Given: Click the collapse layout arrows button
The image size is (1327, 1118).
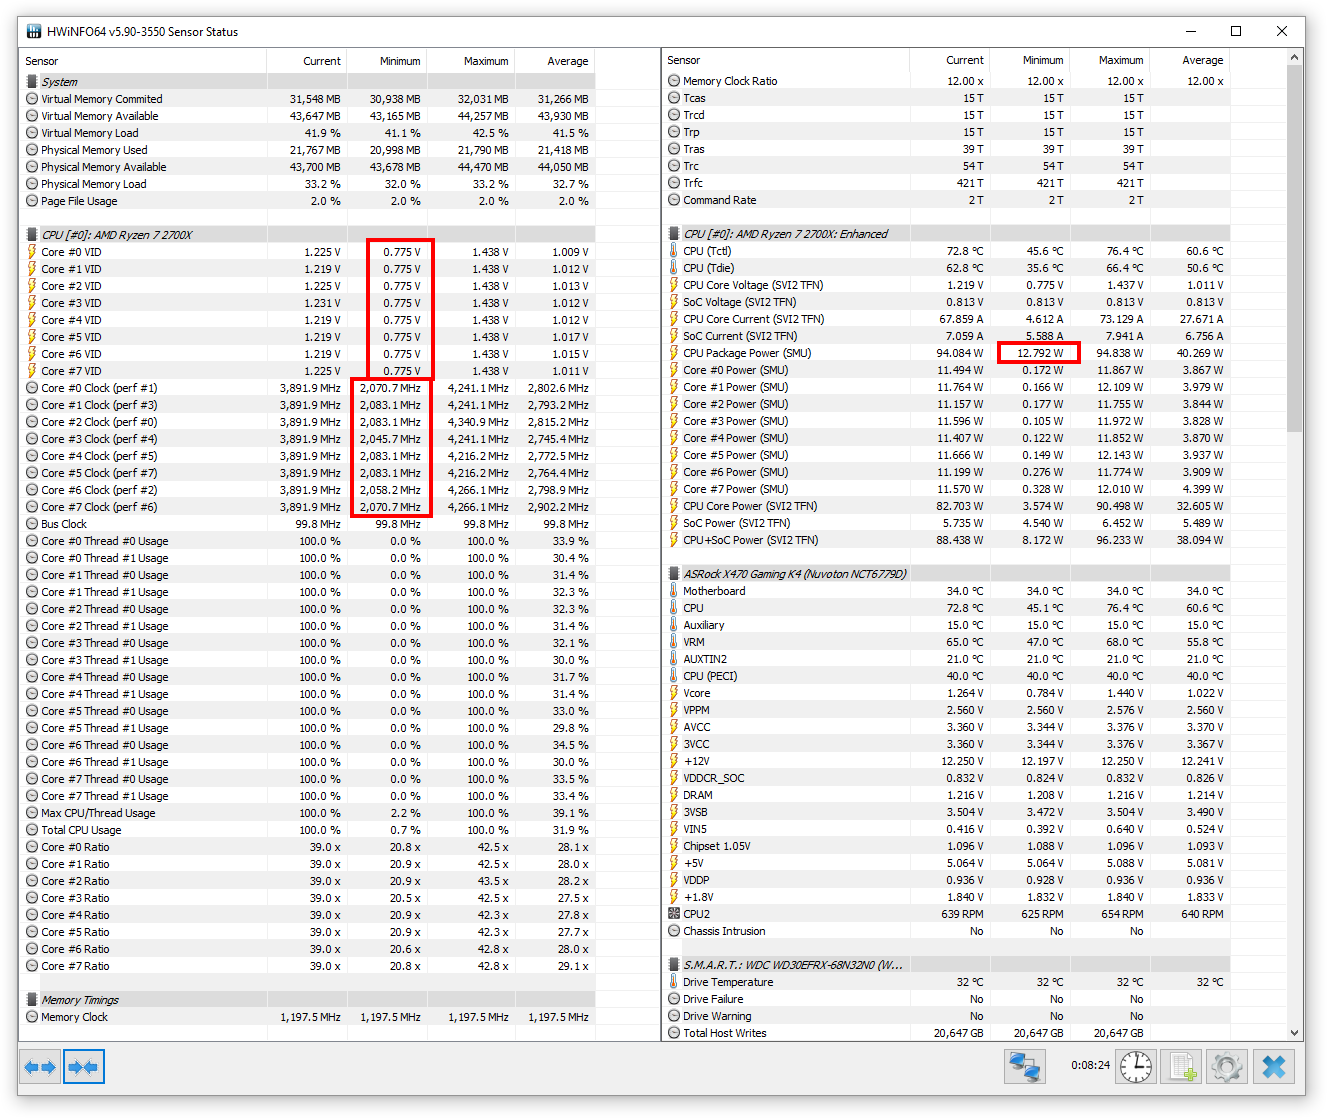Looking at the screenshot, I should [84, 1067].
